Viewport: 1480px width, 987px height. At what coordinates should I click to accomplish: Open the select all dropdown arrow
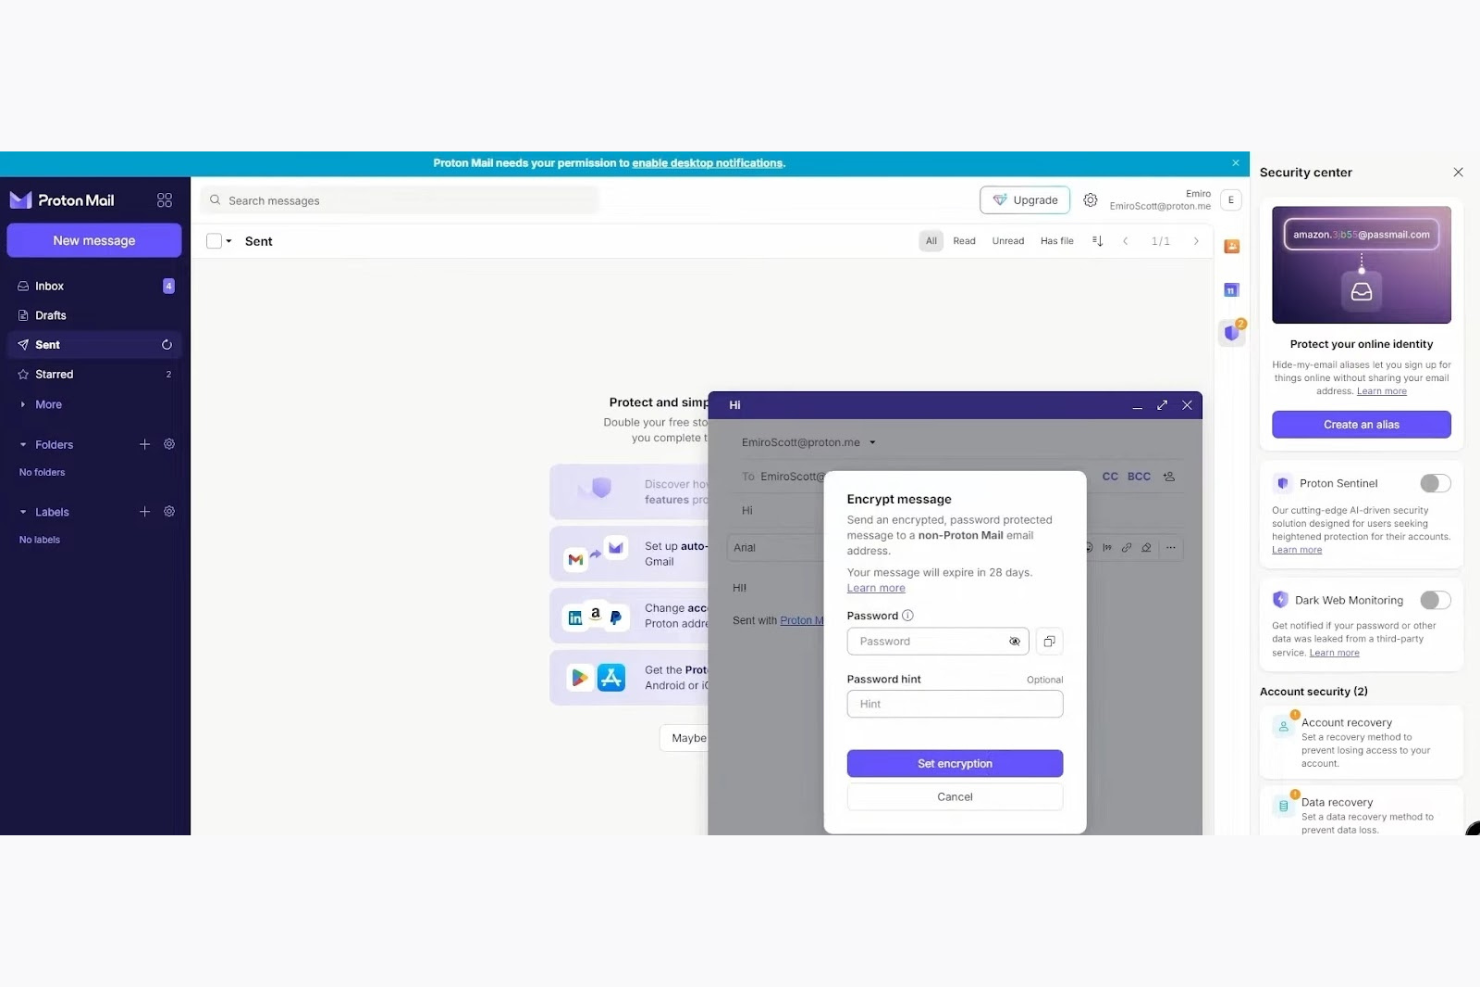pos(229,241)
